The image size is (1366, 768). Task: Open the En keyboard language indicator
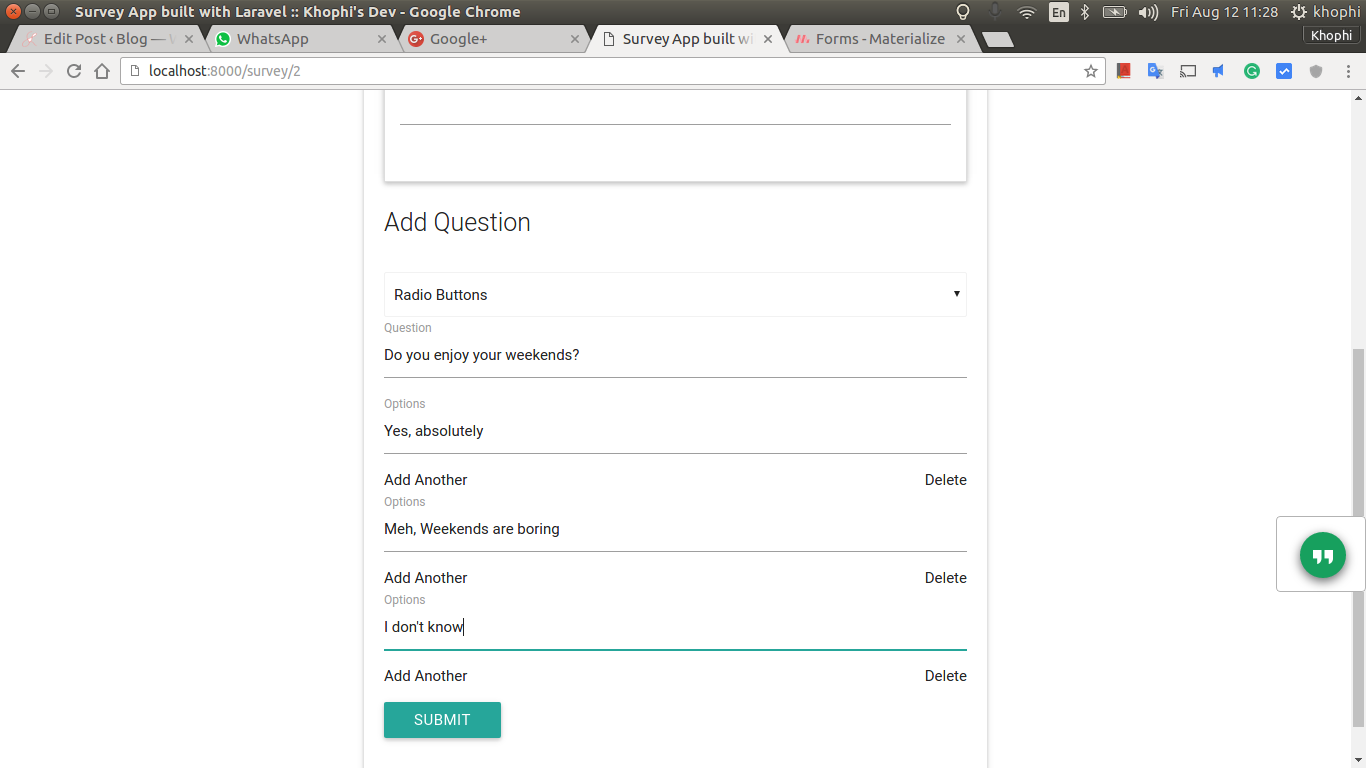(1058, 12)
